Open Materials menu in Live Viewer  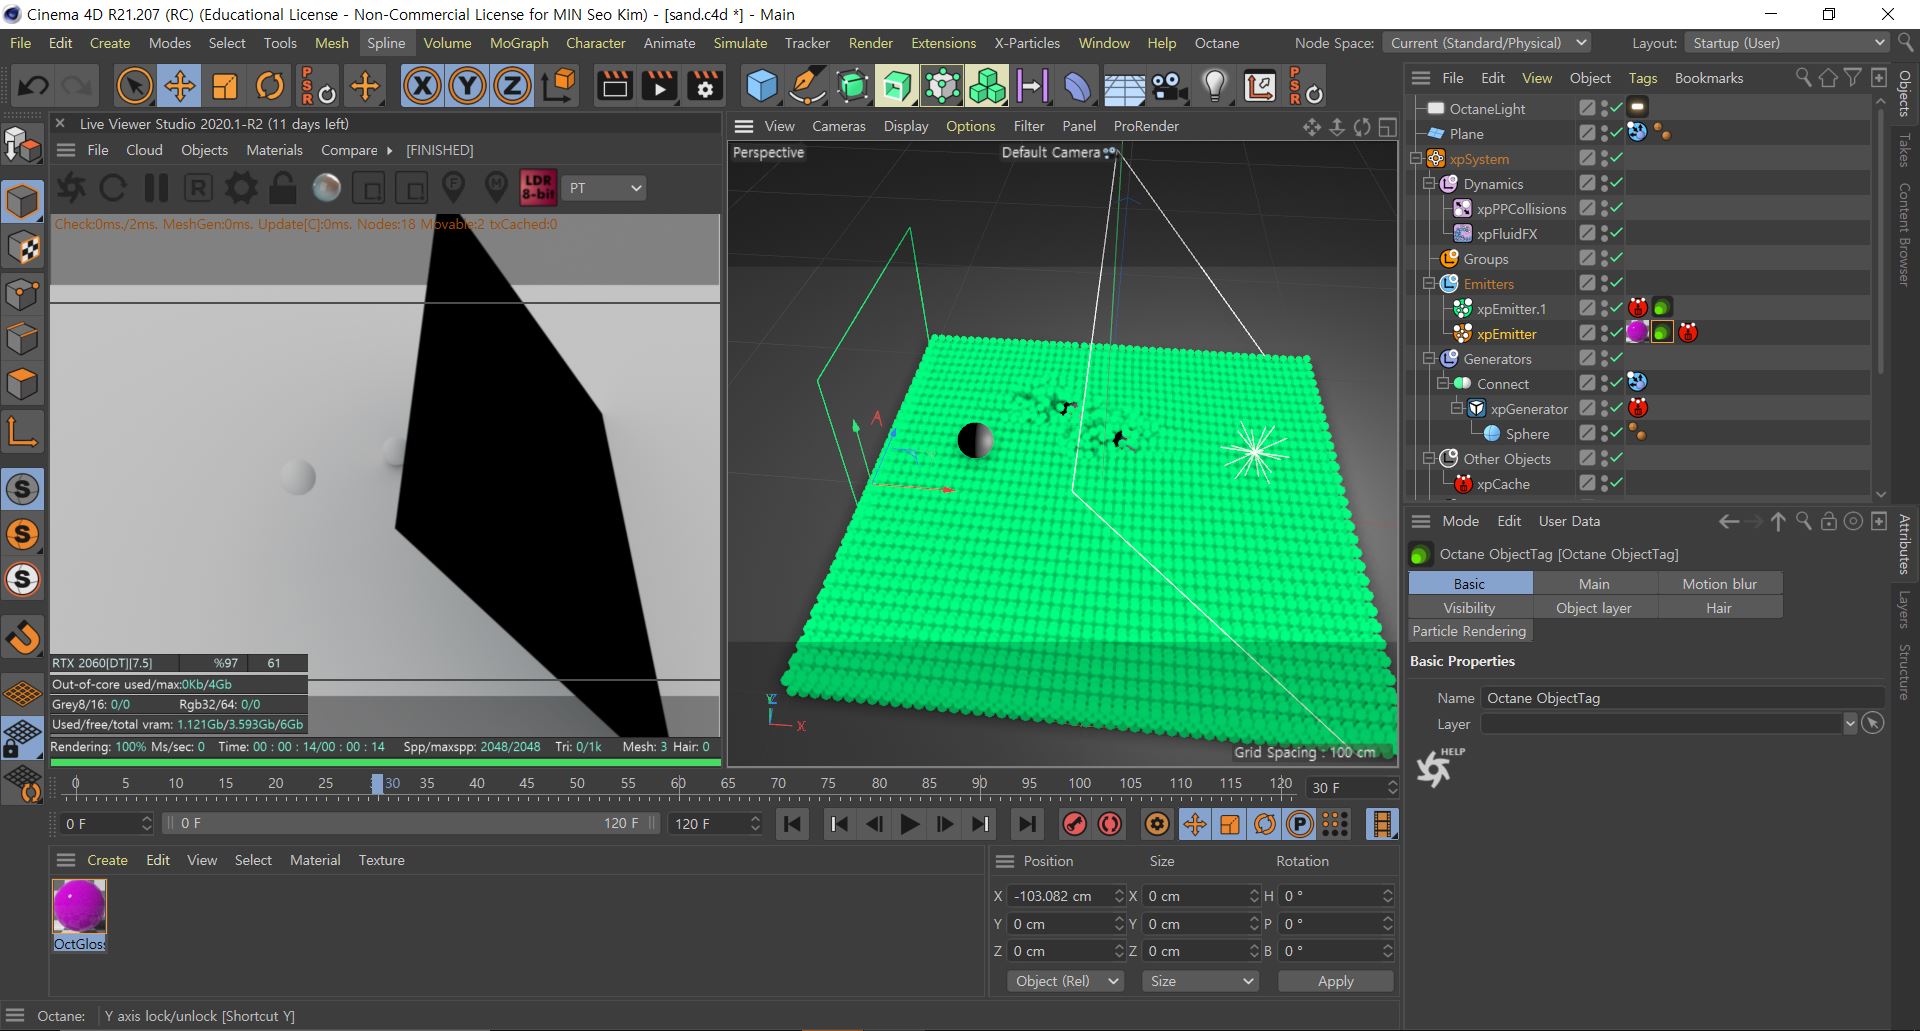coord(274,150)
